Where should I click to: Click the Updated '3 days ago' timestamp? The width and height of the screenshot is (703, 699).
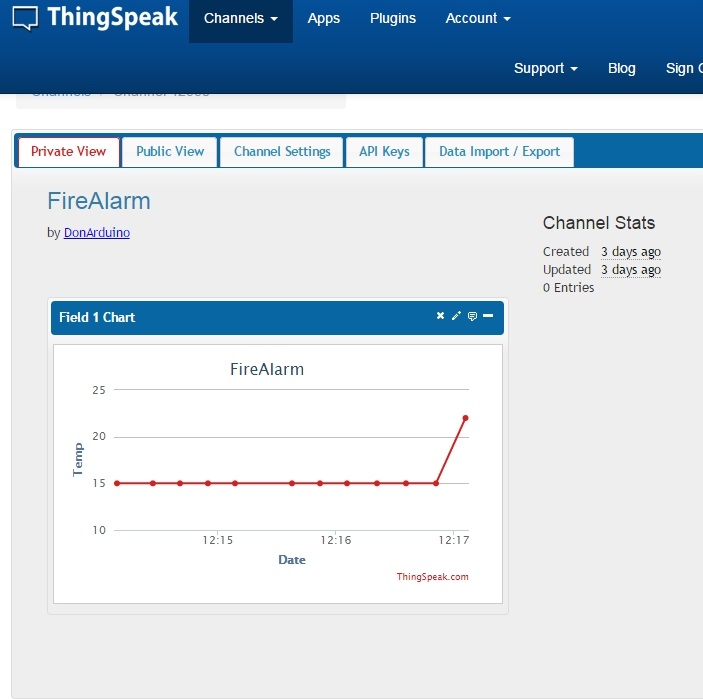pos(631,269)
